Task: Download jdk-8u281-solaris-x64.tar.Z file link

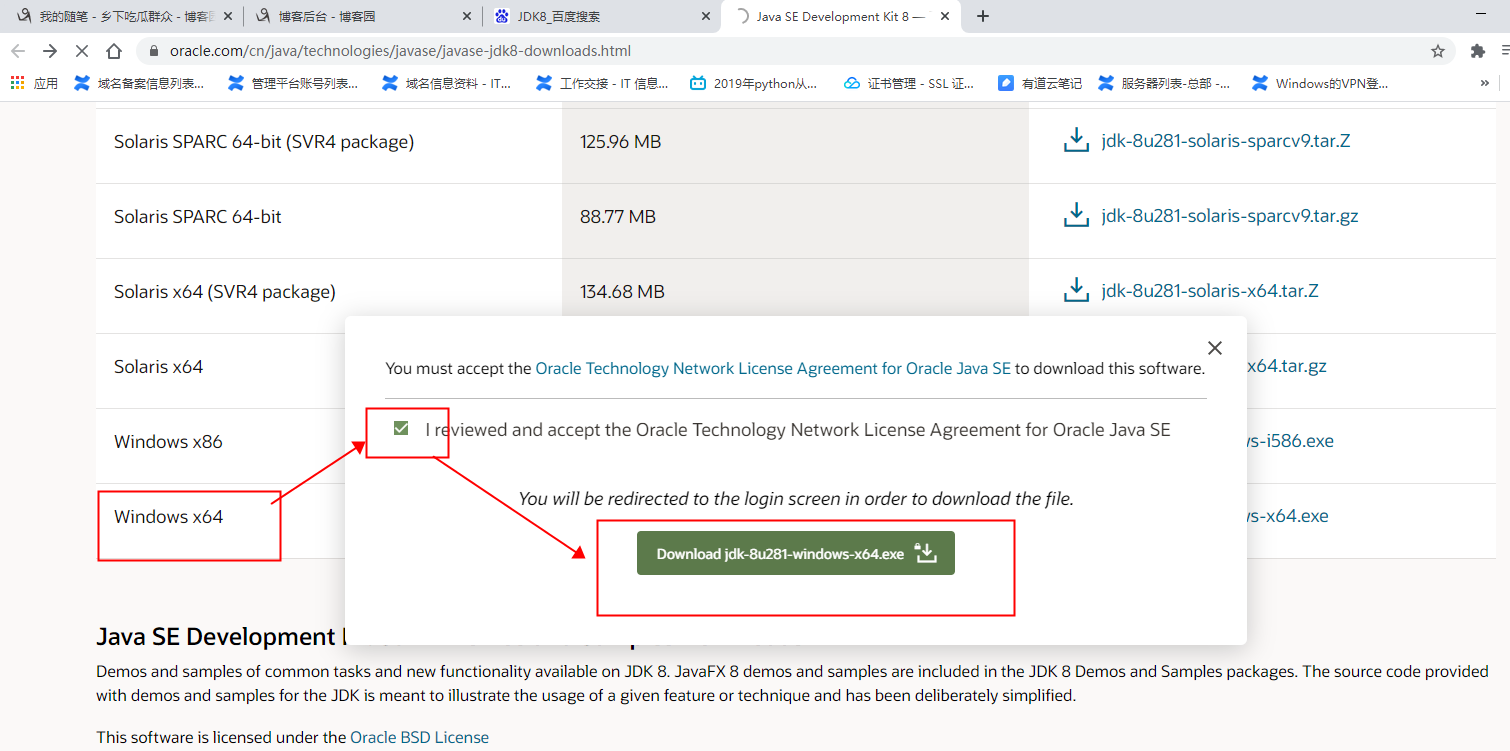Action: tap(1210, 291)
